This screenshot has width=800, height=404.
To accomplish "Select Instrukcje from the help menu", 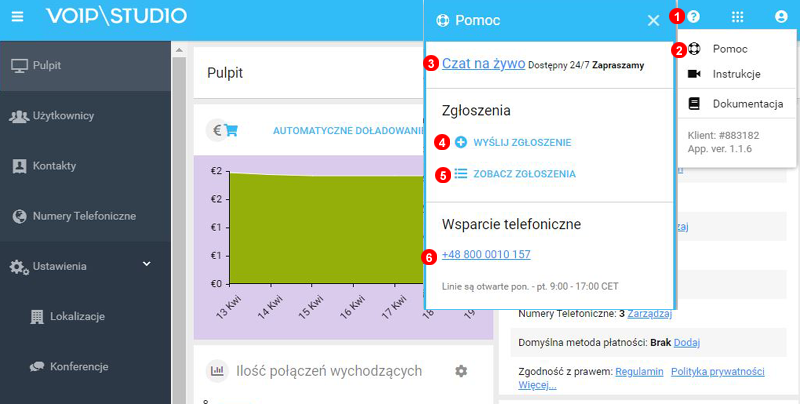I will (736, 74).
